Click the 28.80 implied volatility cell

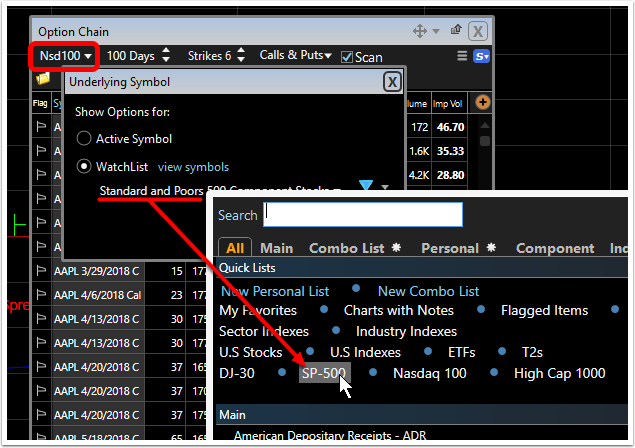(450, 175)
